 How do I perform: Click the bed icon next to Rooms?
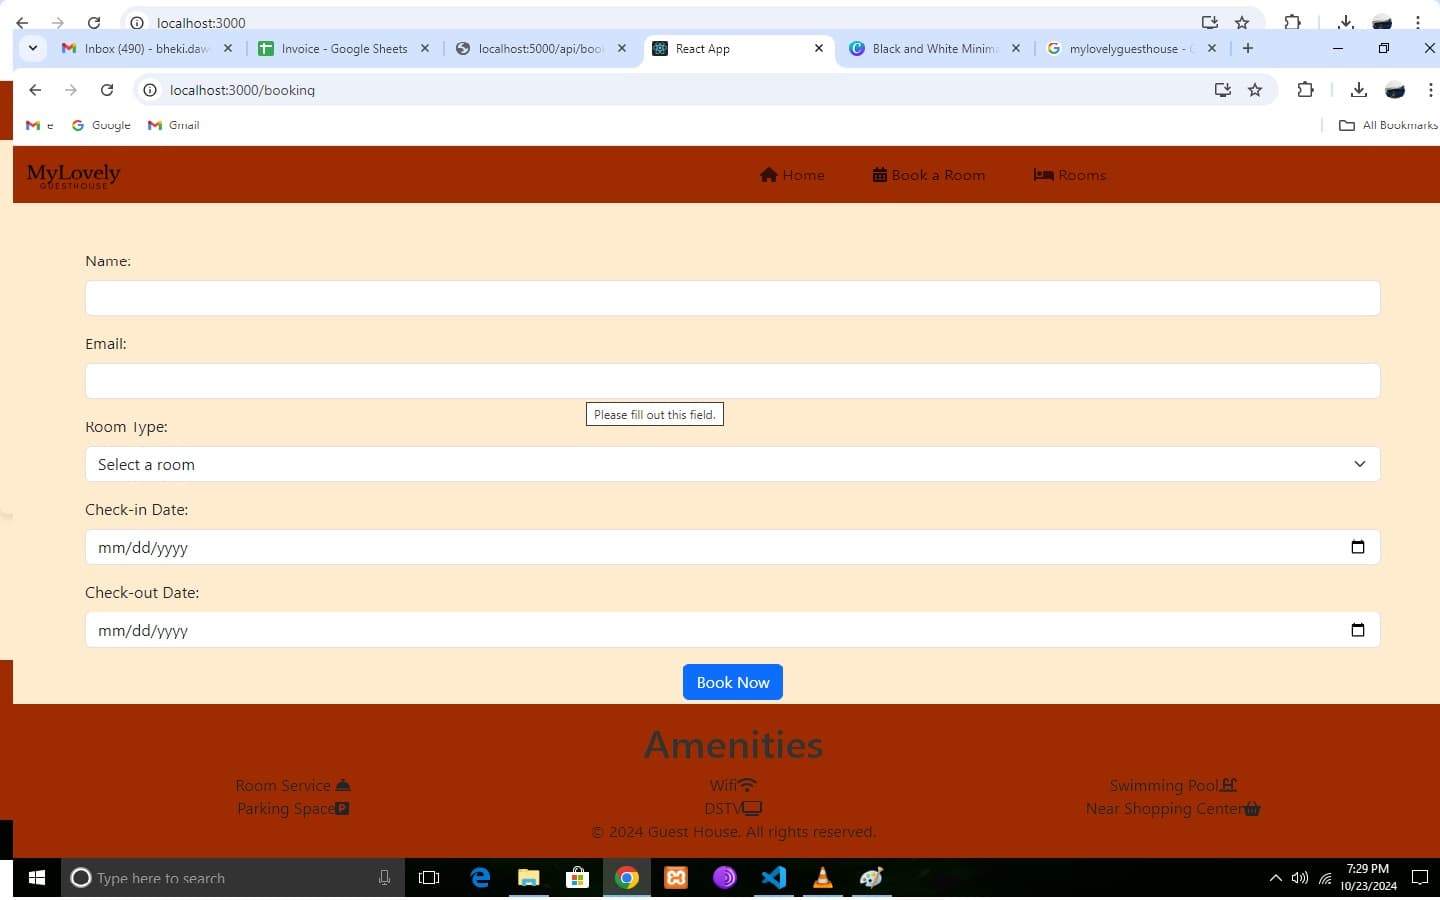coord(1040,174)
